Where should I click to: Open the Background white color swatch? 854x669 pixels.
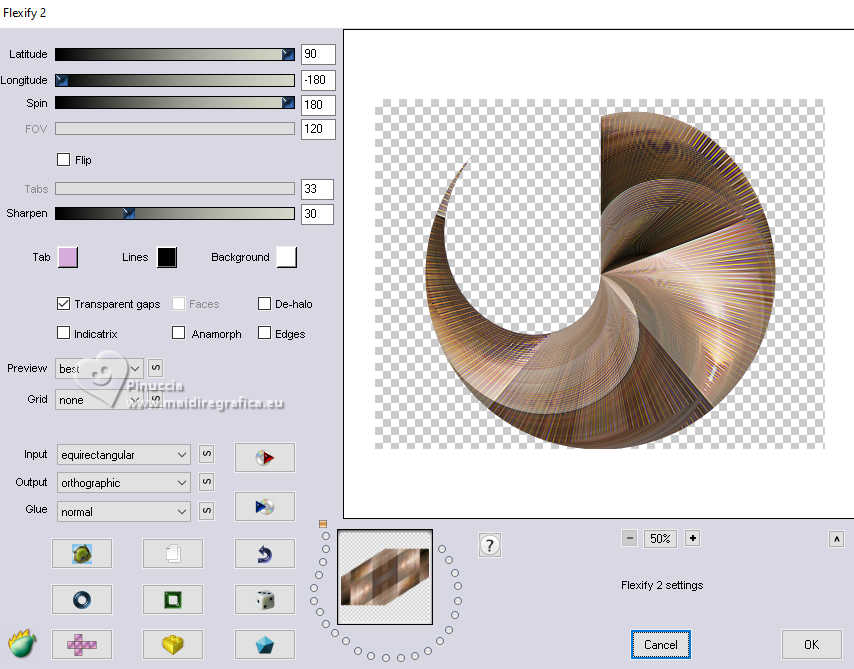click(x=286, y=257)
